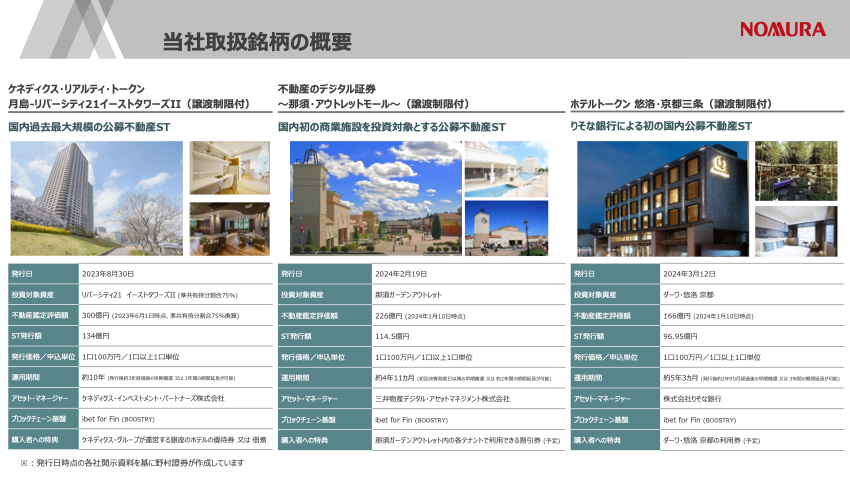Viewport: 850px width, 478px height.
Task: Open the hotel night exterior photo
Action: click(662, 199)
